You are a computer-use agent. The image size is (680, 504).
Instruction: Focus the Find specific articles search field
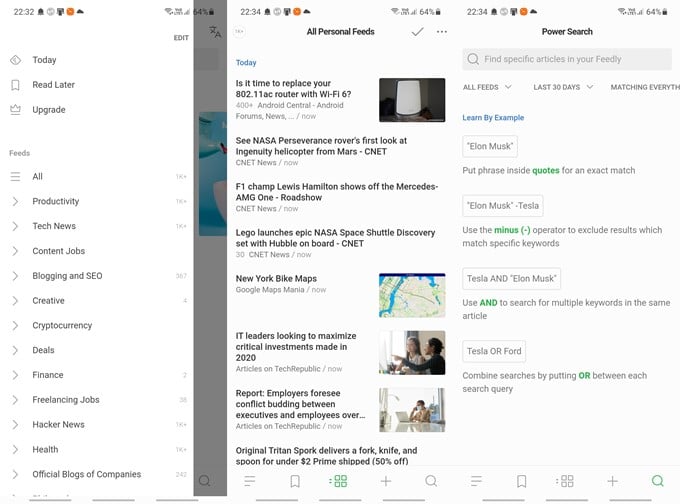[567, 59]
